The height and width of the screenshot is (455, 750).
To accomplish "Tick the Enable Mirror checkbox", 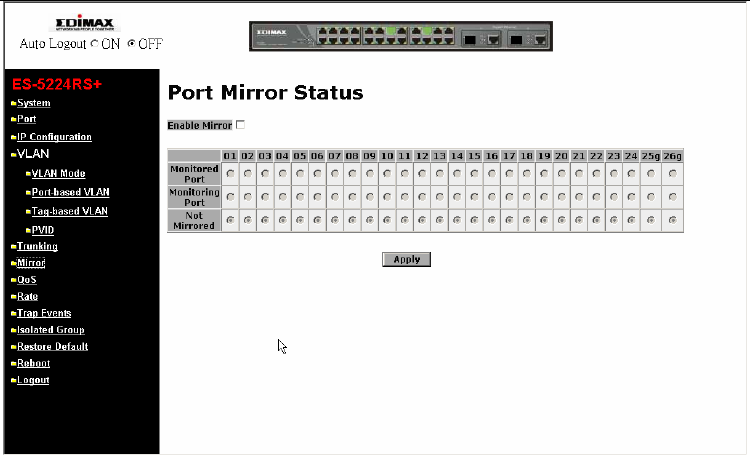I will click(x=241, y=125).
